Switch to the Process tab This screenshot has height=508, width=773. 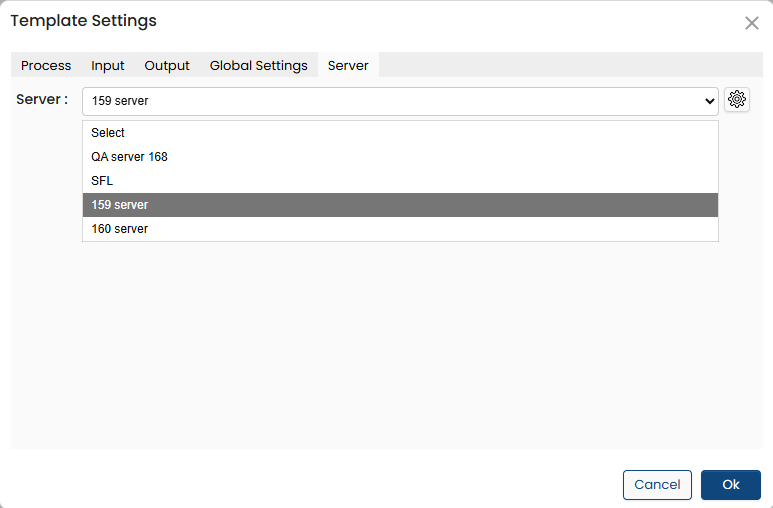tap(46, 66)
